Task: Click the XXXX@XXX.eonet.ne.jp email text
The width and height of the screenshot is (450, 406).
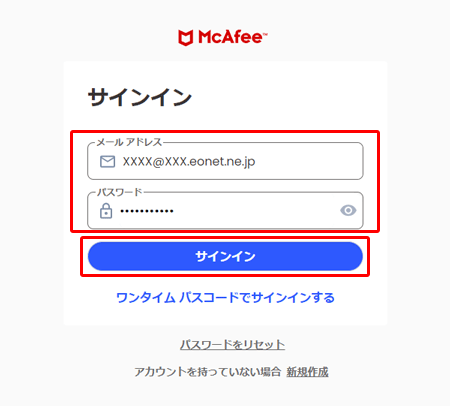Action: [x=189, y=162]
